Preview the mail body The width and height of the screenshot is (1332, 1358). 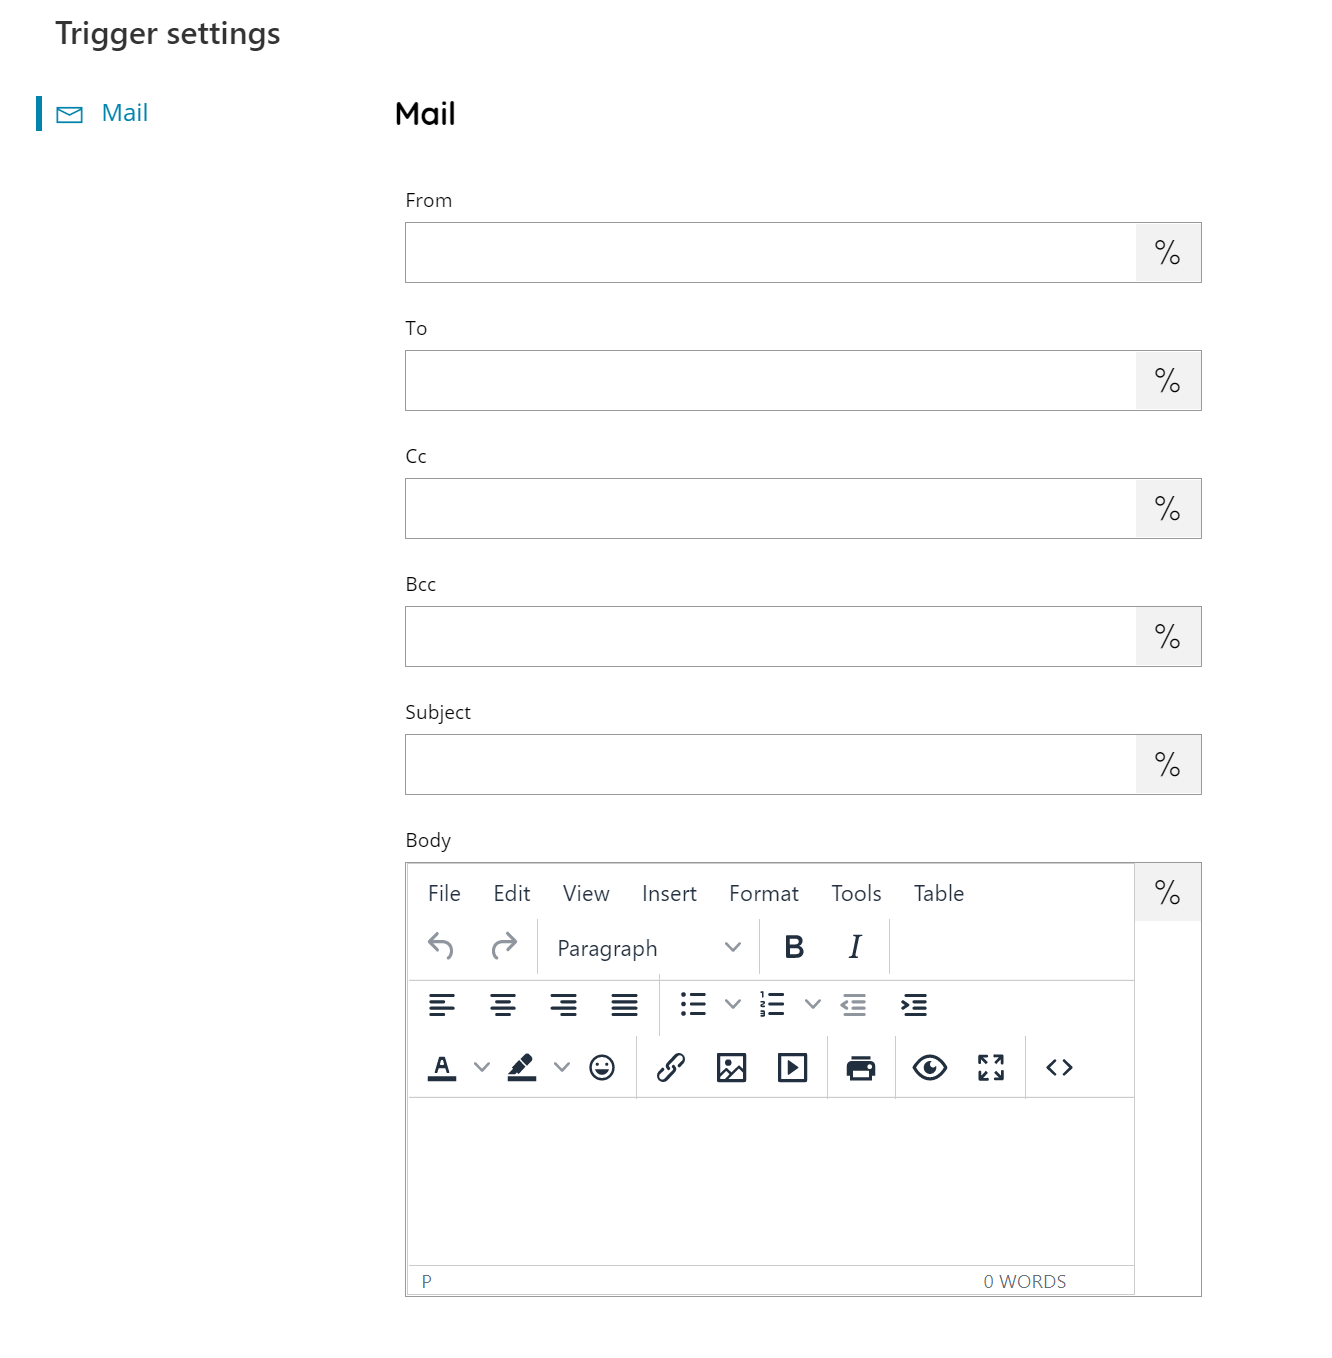coord(930,1067)
